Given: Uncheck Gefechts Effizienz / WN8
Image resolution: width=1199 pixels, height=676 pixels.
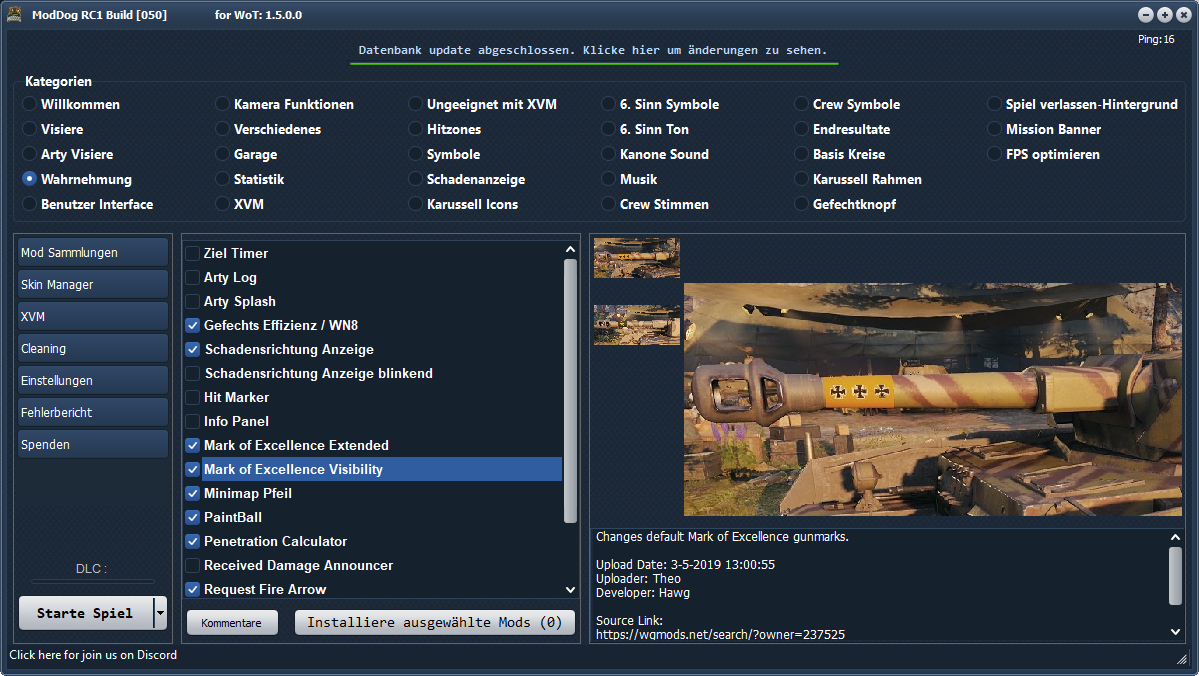Looking at the screenshot, I should (x=193, y=325).
